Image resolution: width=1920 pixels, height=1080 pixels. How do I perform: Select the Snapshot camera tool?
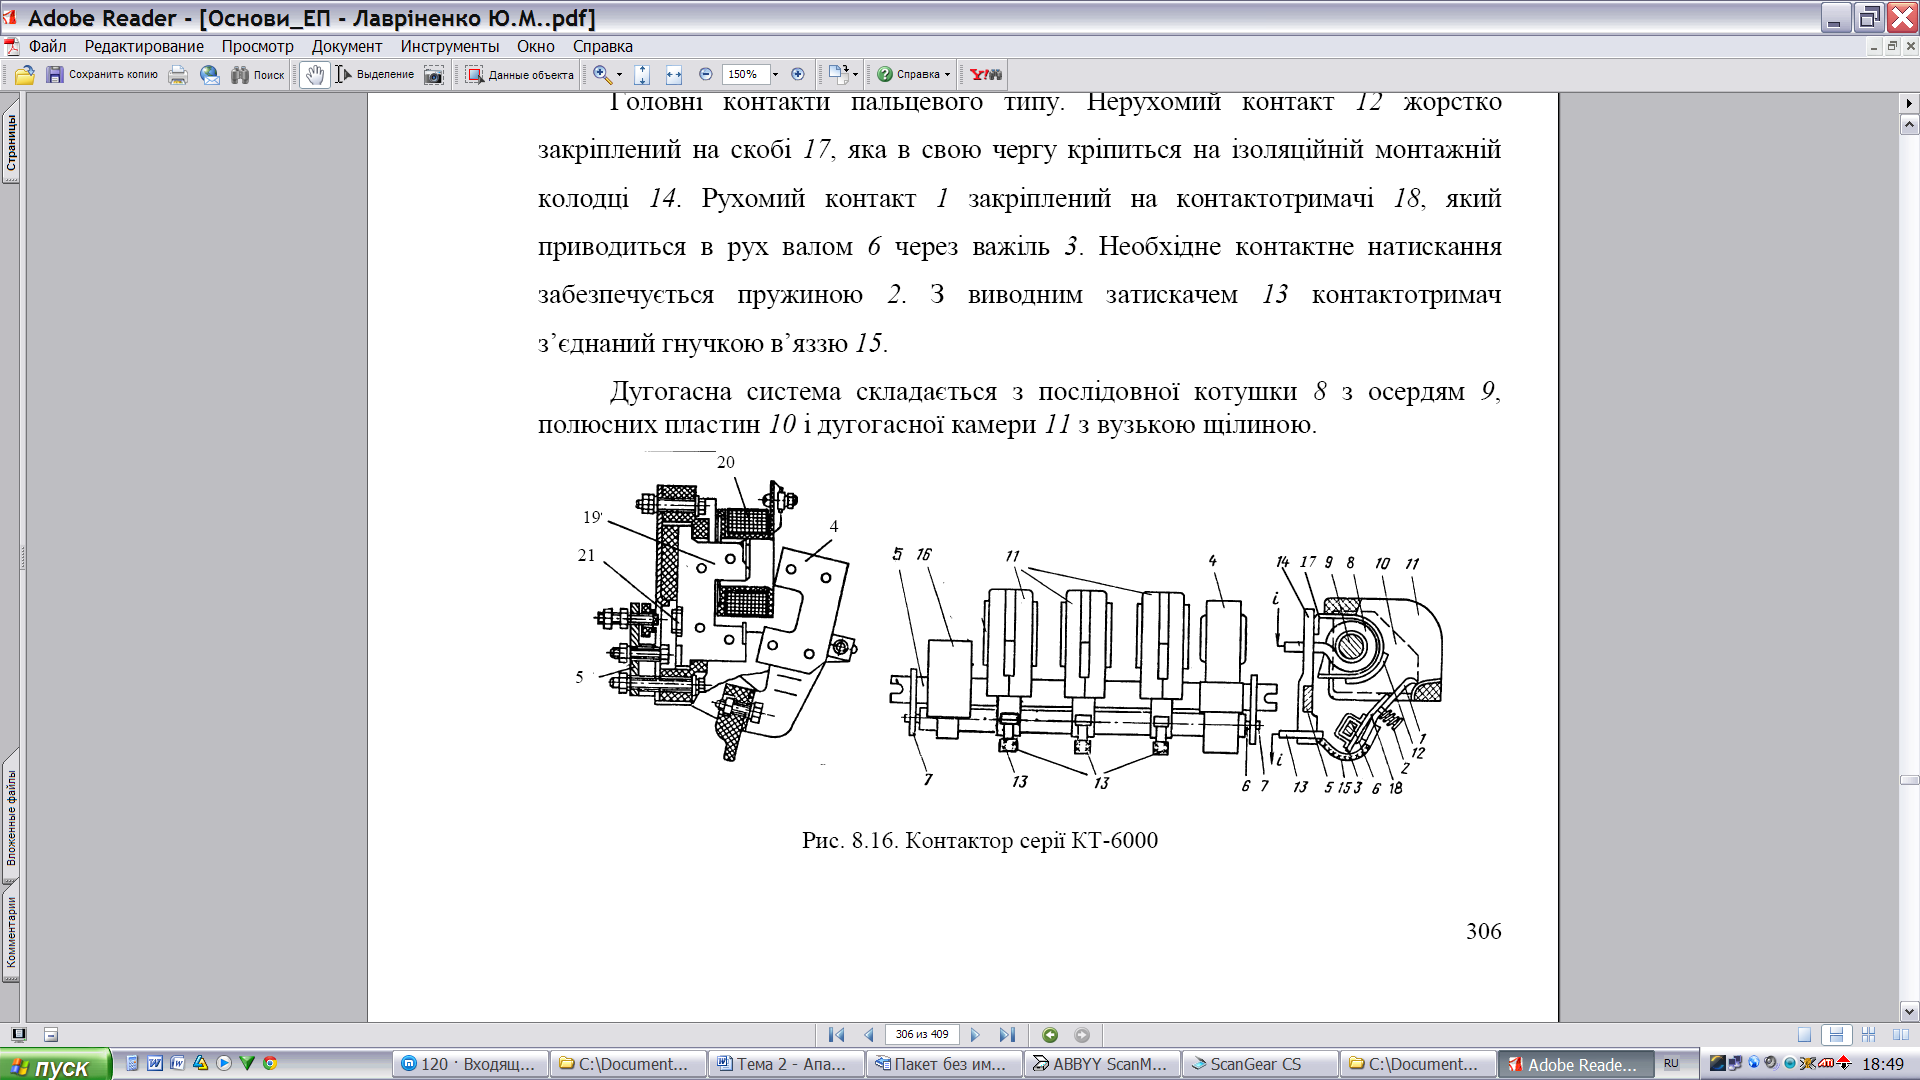click(x=434, y=75)
